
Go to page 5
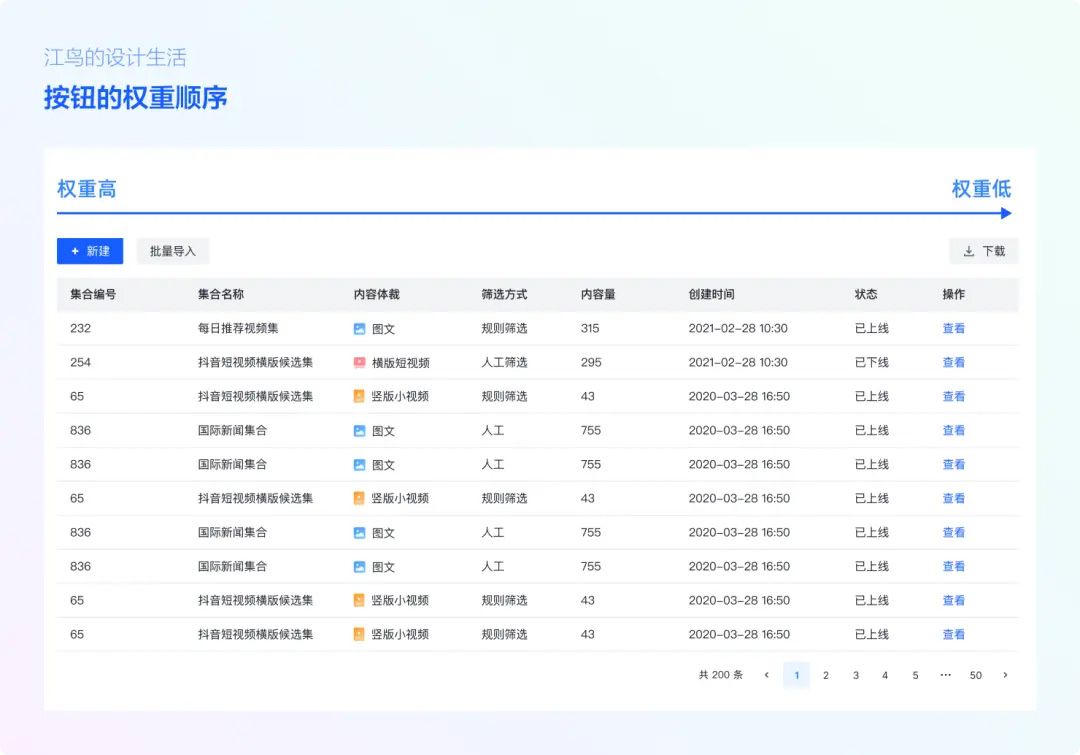915,675
